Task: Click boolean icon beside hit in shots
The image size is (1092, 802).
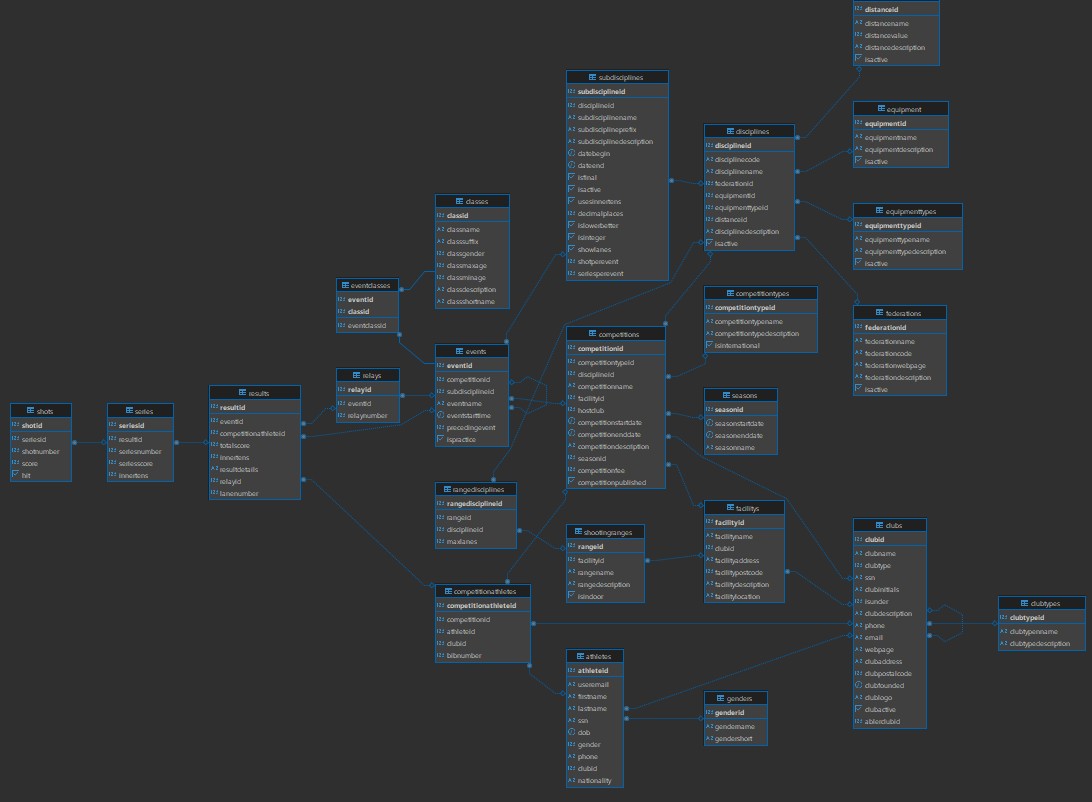Action: [15, 476]
